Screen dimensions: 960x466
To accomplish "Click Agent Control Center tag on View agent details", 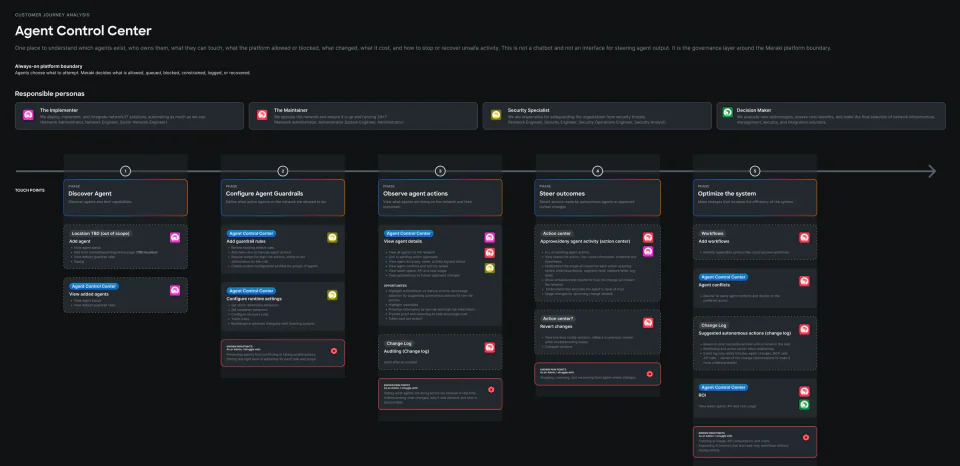I will [x=408, y=233].
